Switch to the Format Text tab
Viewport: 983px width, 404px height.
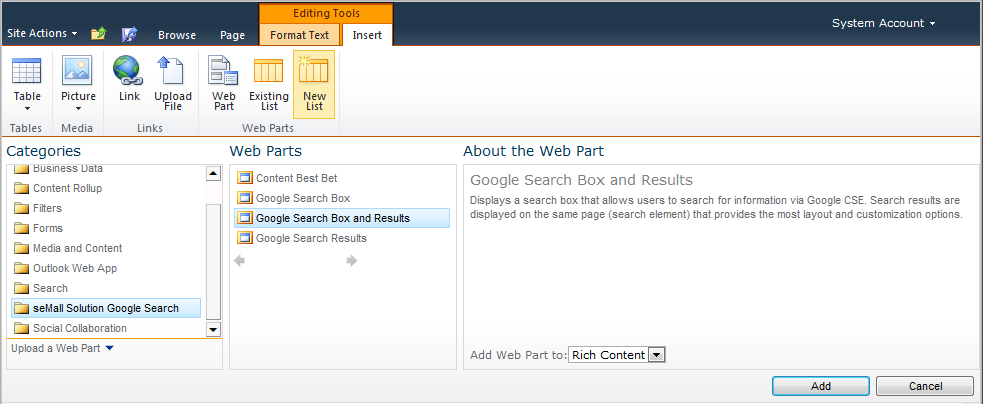pyautogui.click(x=299, y=35)
